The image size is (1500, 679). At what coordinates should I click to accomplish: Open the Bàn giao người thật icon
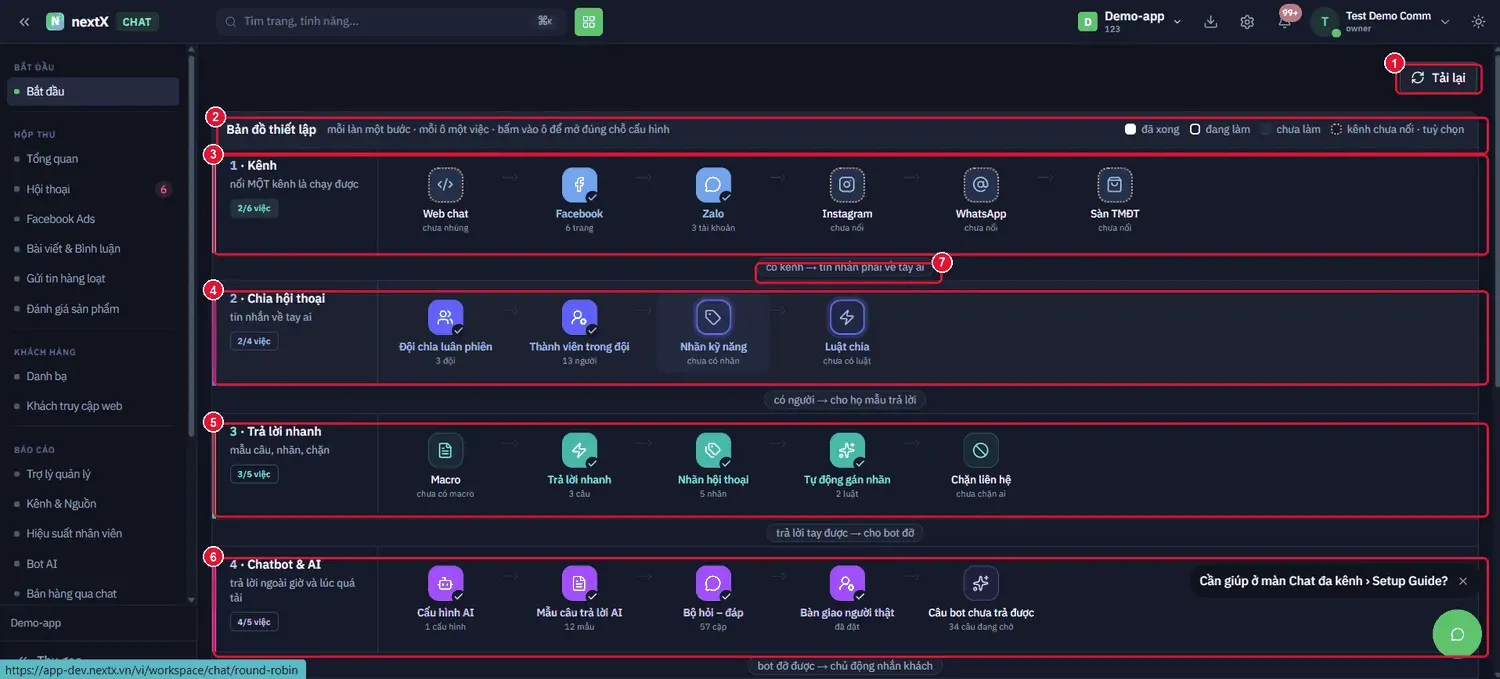[847, 584]
